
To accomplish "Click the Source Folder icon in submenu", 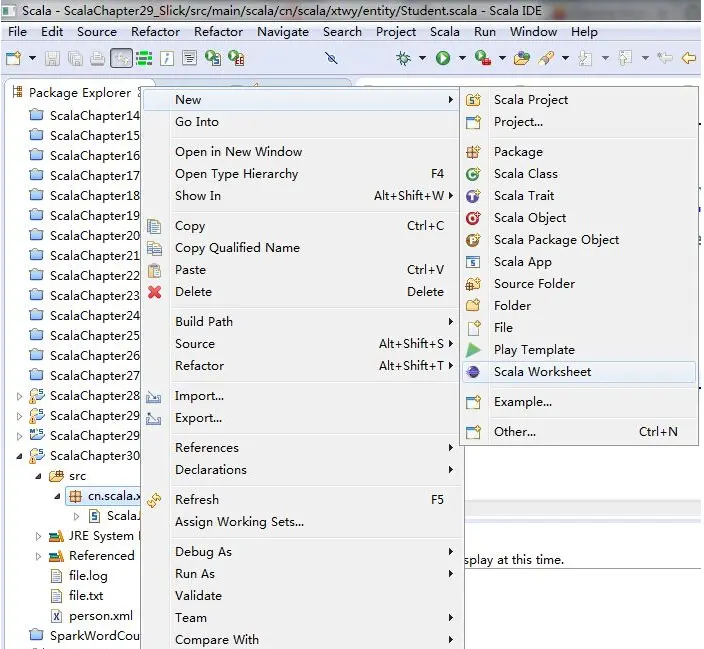I will [473, 284].
